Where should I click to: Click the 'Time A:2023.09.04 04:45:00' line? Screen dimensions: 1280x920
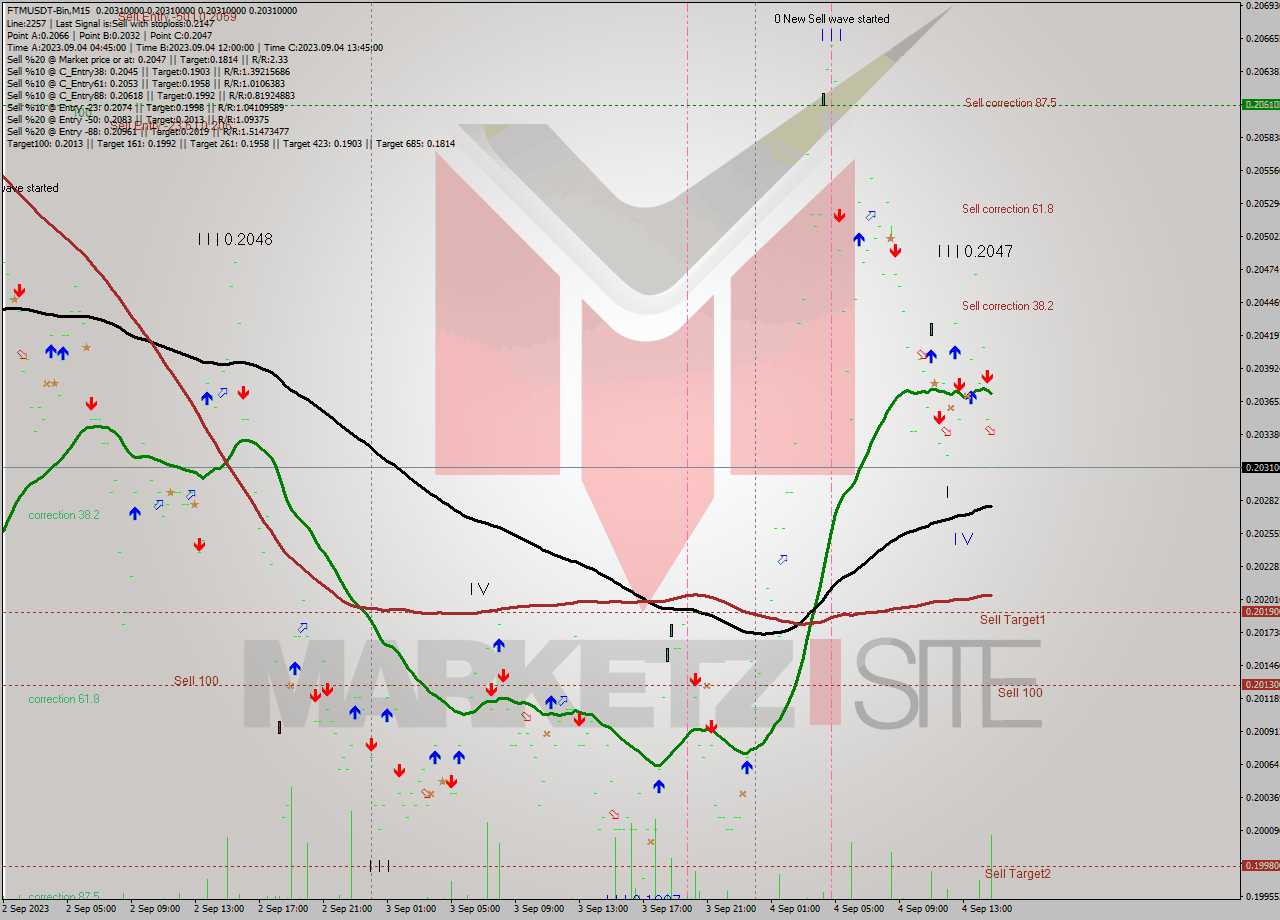tap(194, 47)
